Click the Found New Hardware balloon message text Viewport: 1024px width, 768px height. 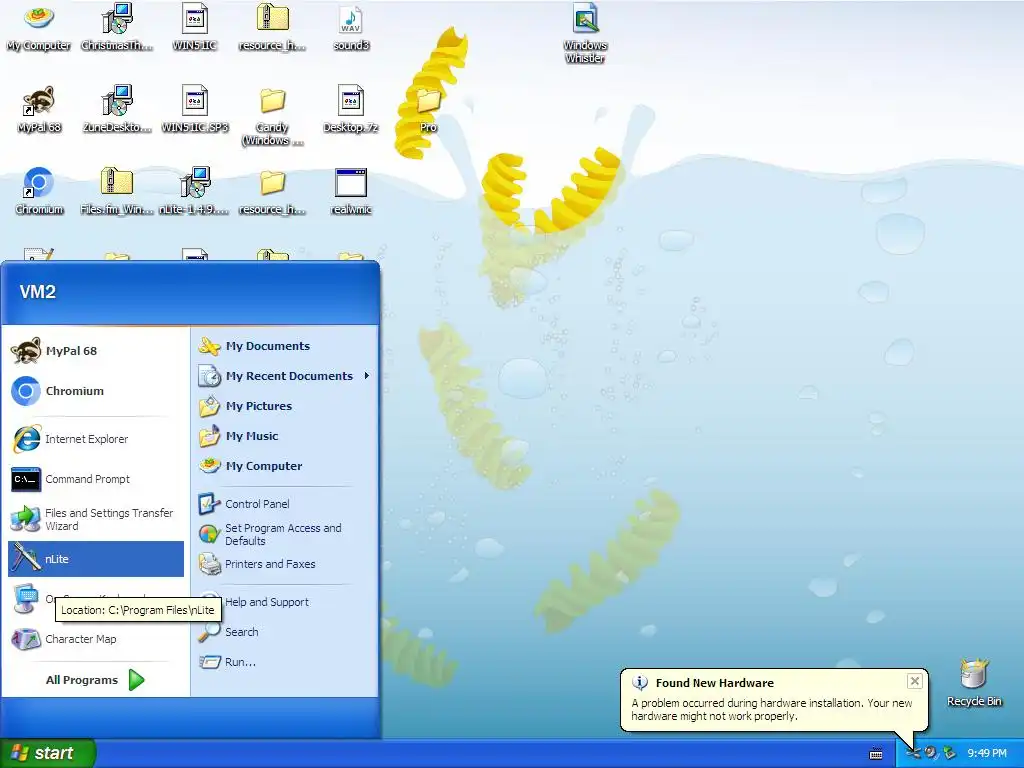(x=772, y=709)
